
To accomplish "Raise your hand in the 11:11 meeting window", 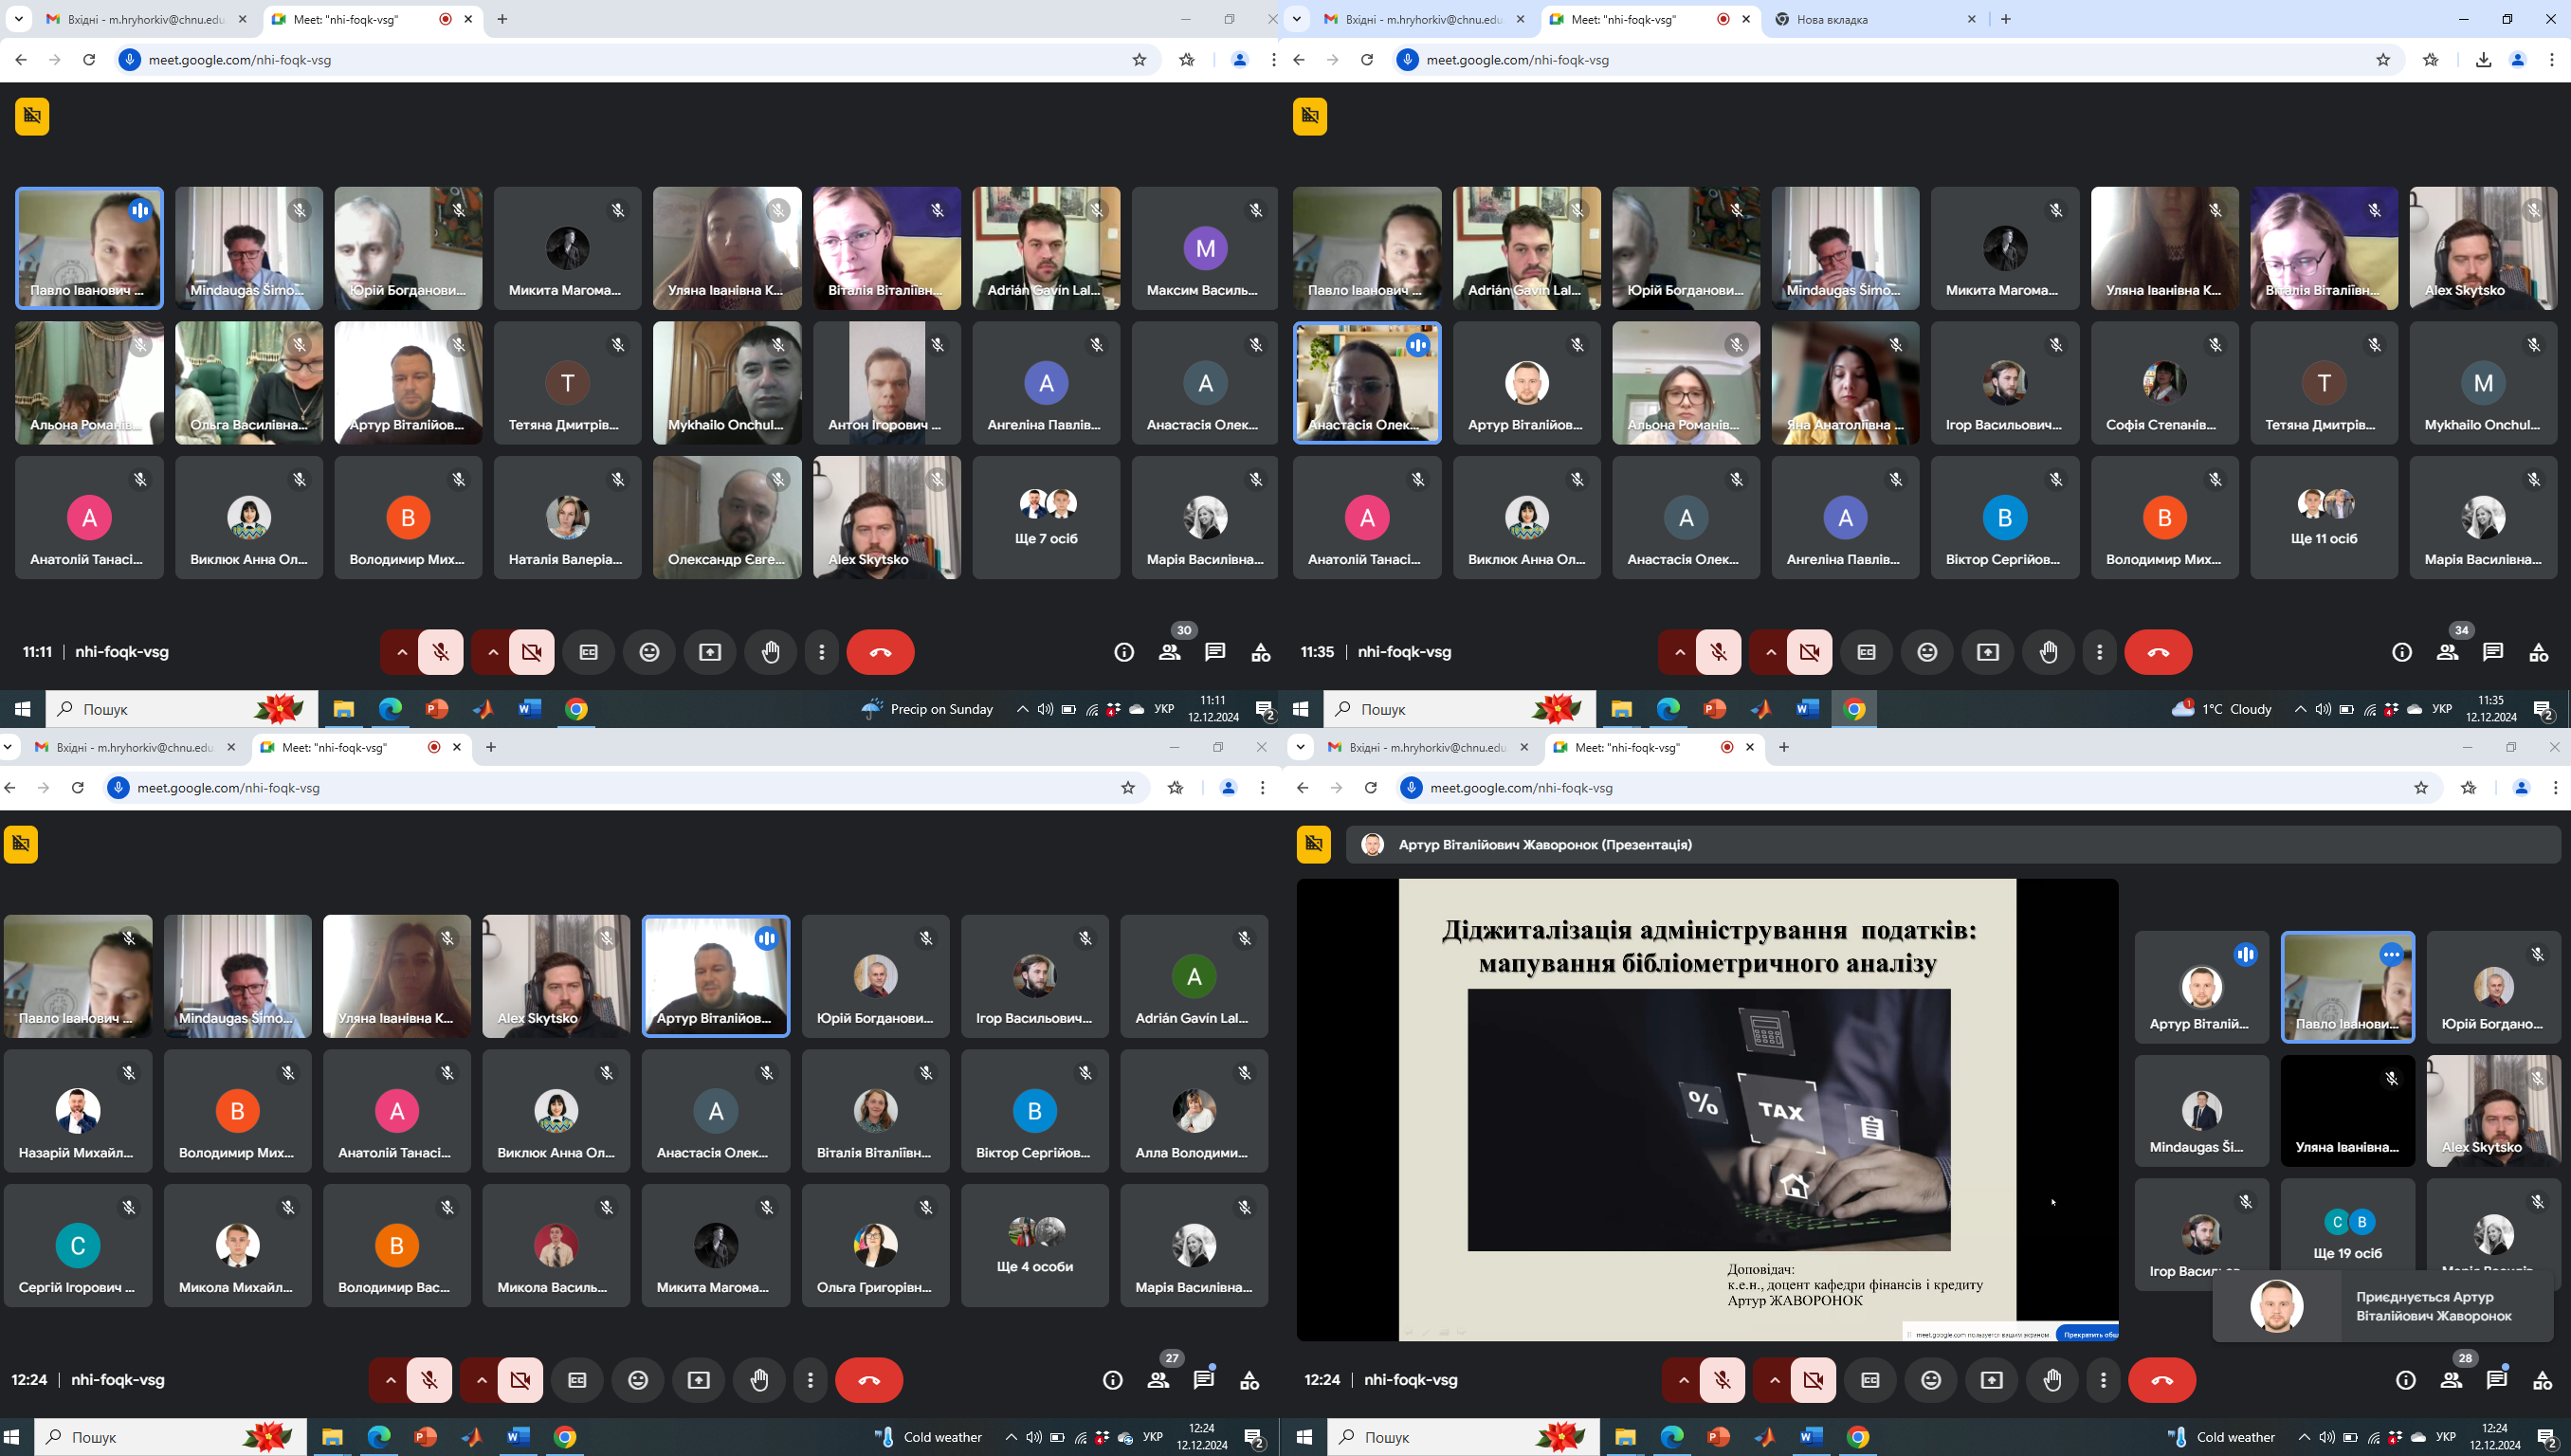I will coord(770,652).
